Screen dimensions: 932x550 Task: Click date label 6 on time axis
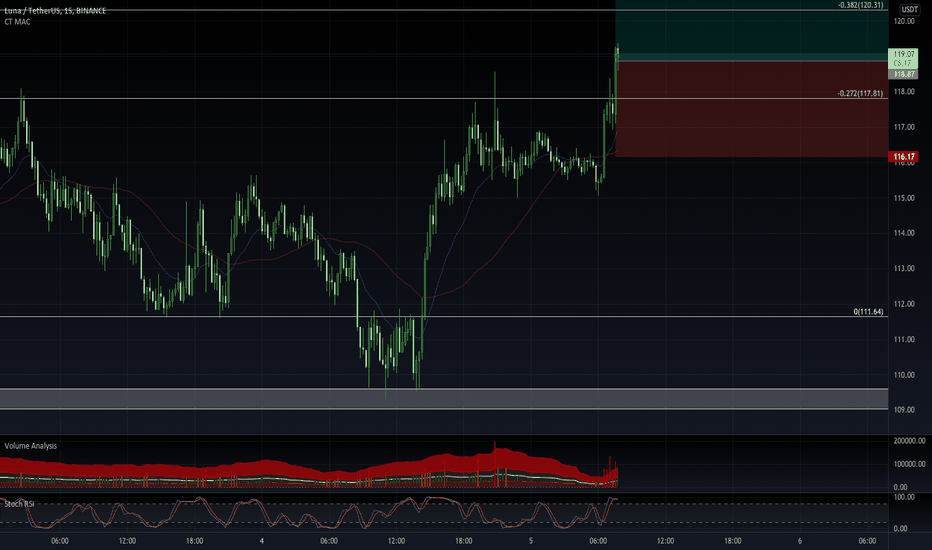(x=799, y=541)
